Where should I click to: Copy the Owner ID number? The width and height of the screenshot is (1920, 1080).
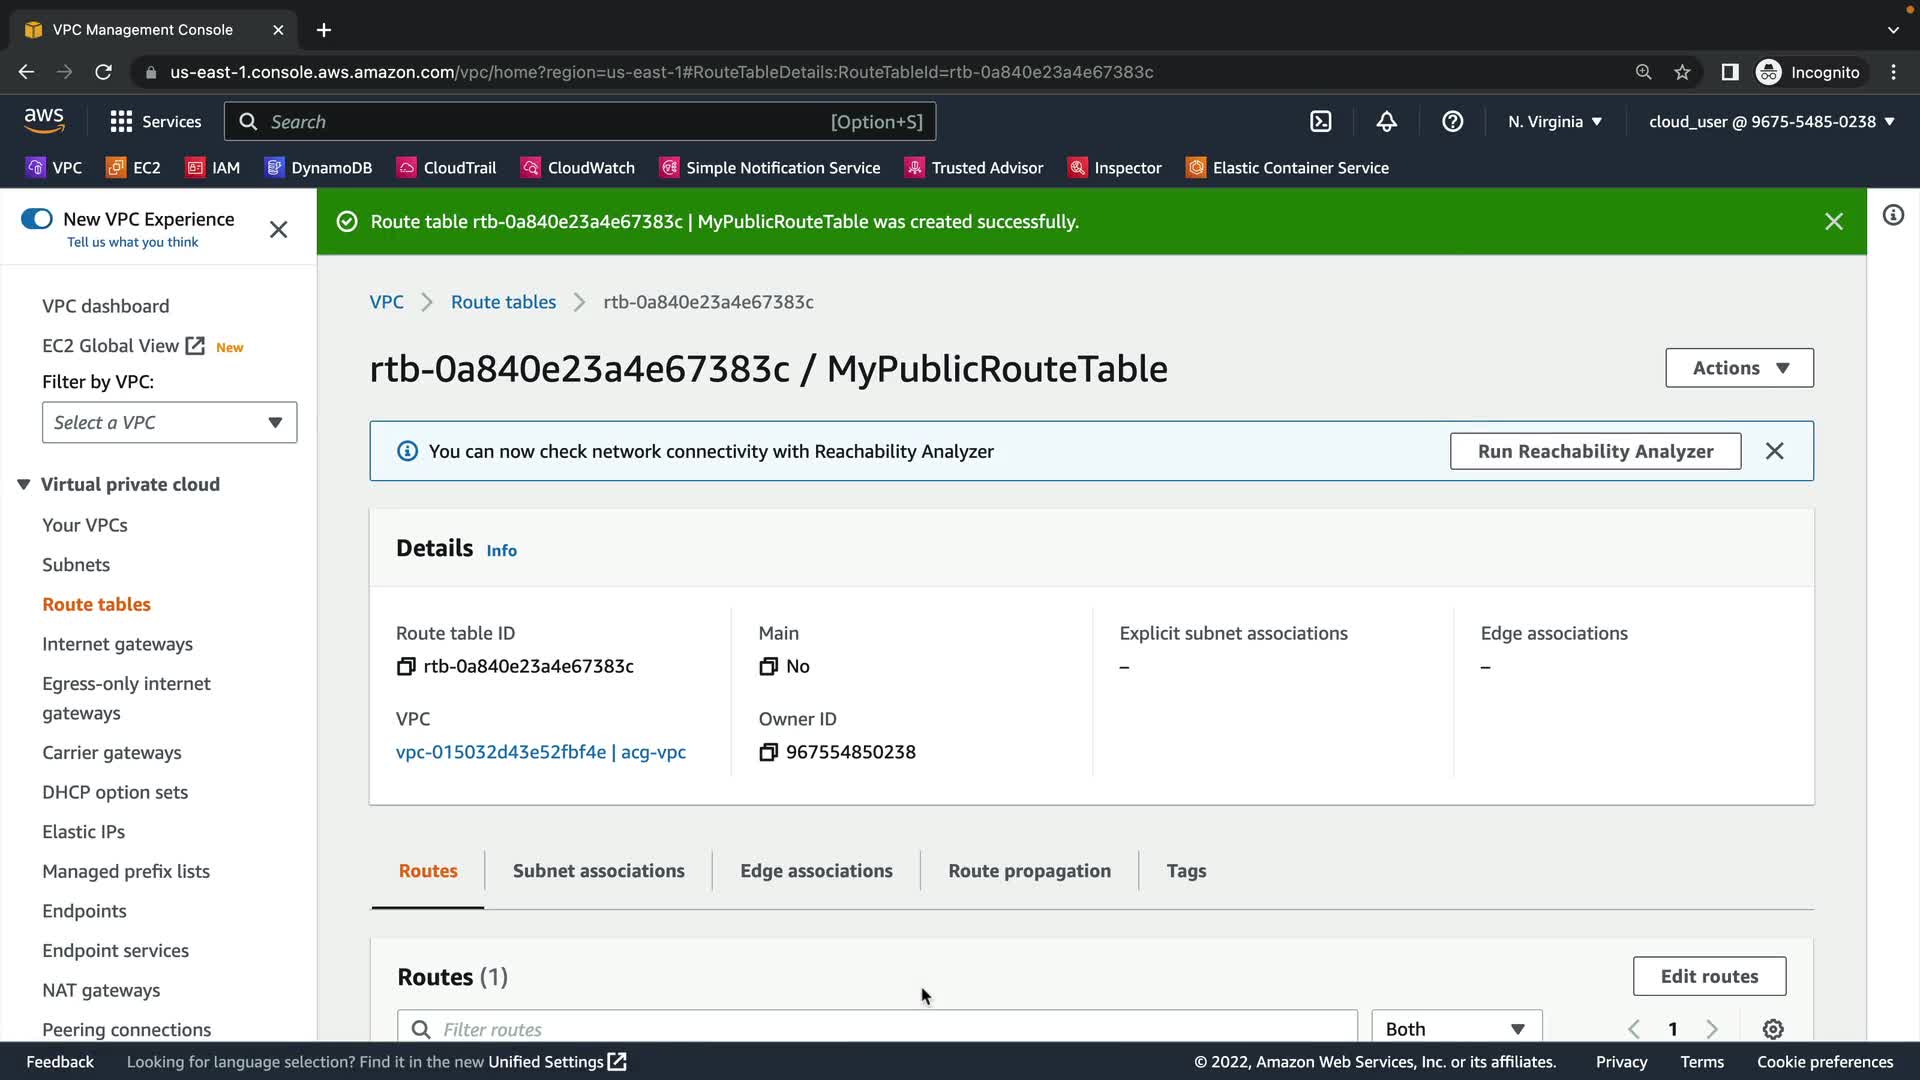click(x=768, y=753)
